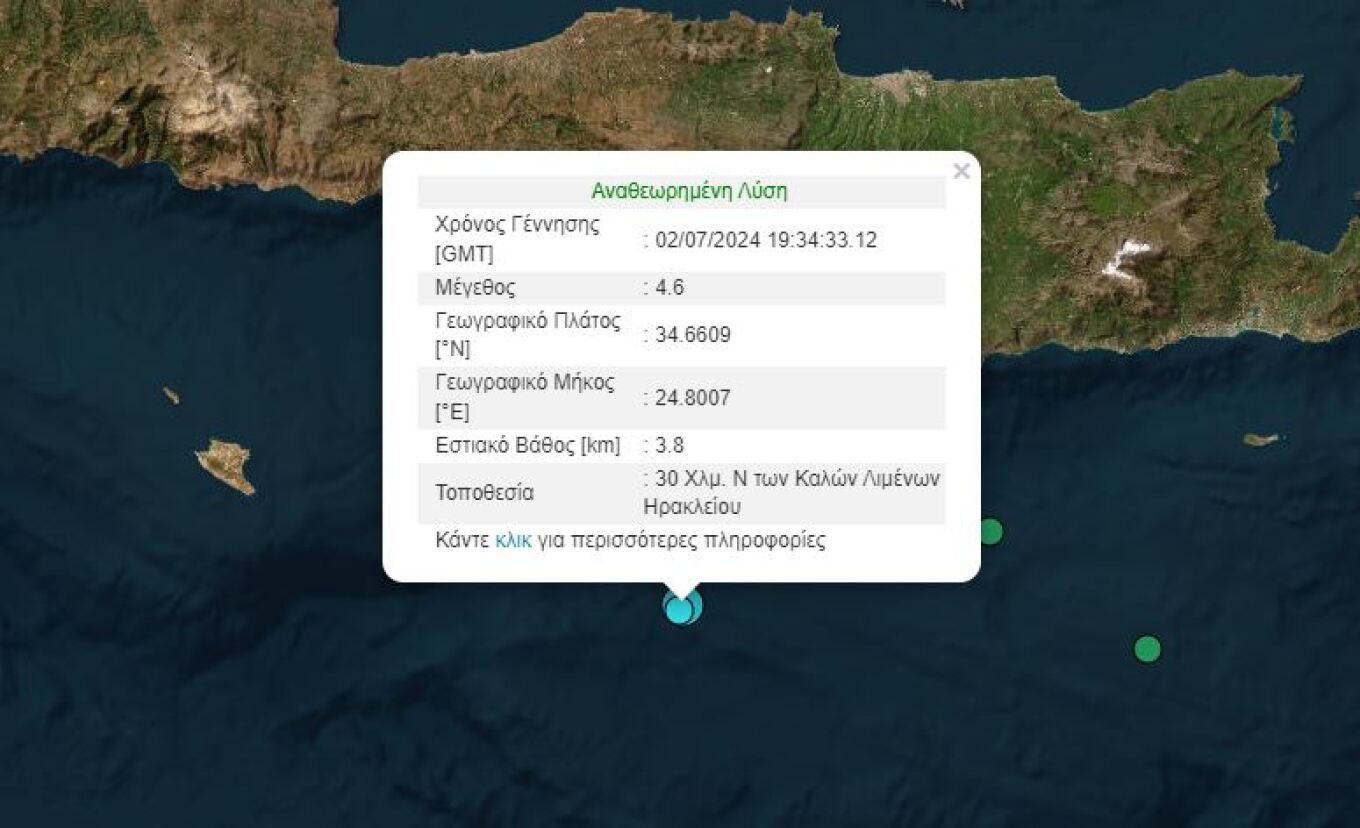1360x828 pixels.
Task: Select the green earthquake marker at lower right
Action: click(x=1147, y=649)
